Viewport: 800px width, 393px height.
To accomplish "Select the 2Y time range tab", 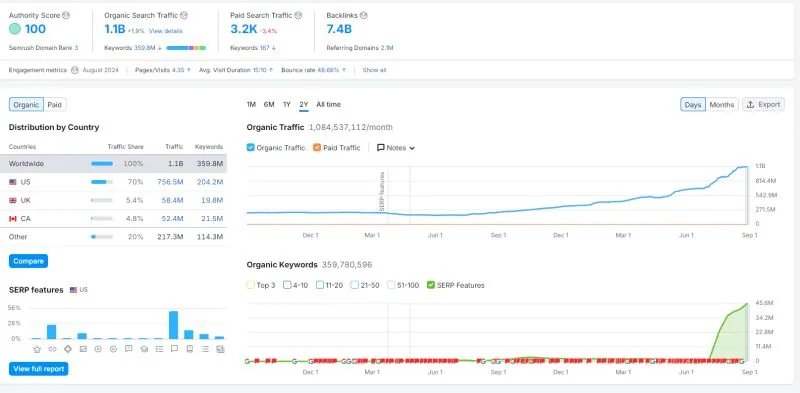I will click(x=304, y=105).
